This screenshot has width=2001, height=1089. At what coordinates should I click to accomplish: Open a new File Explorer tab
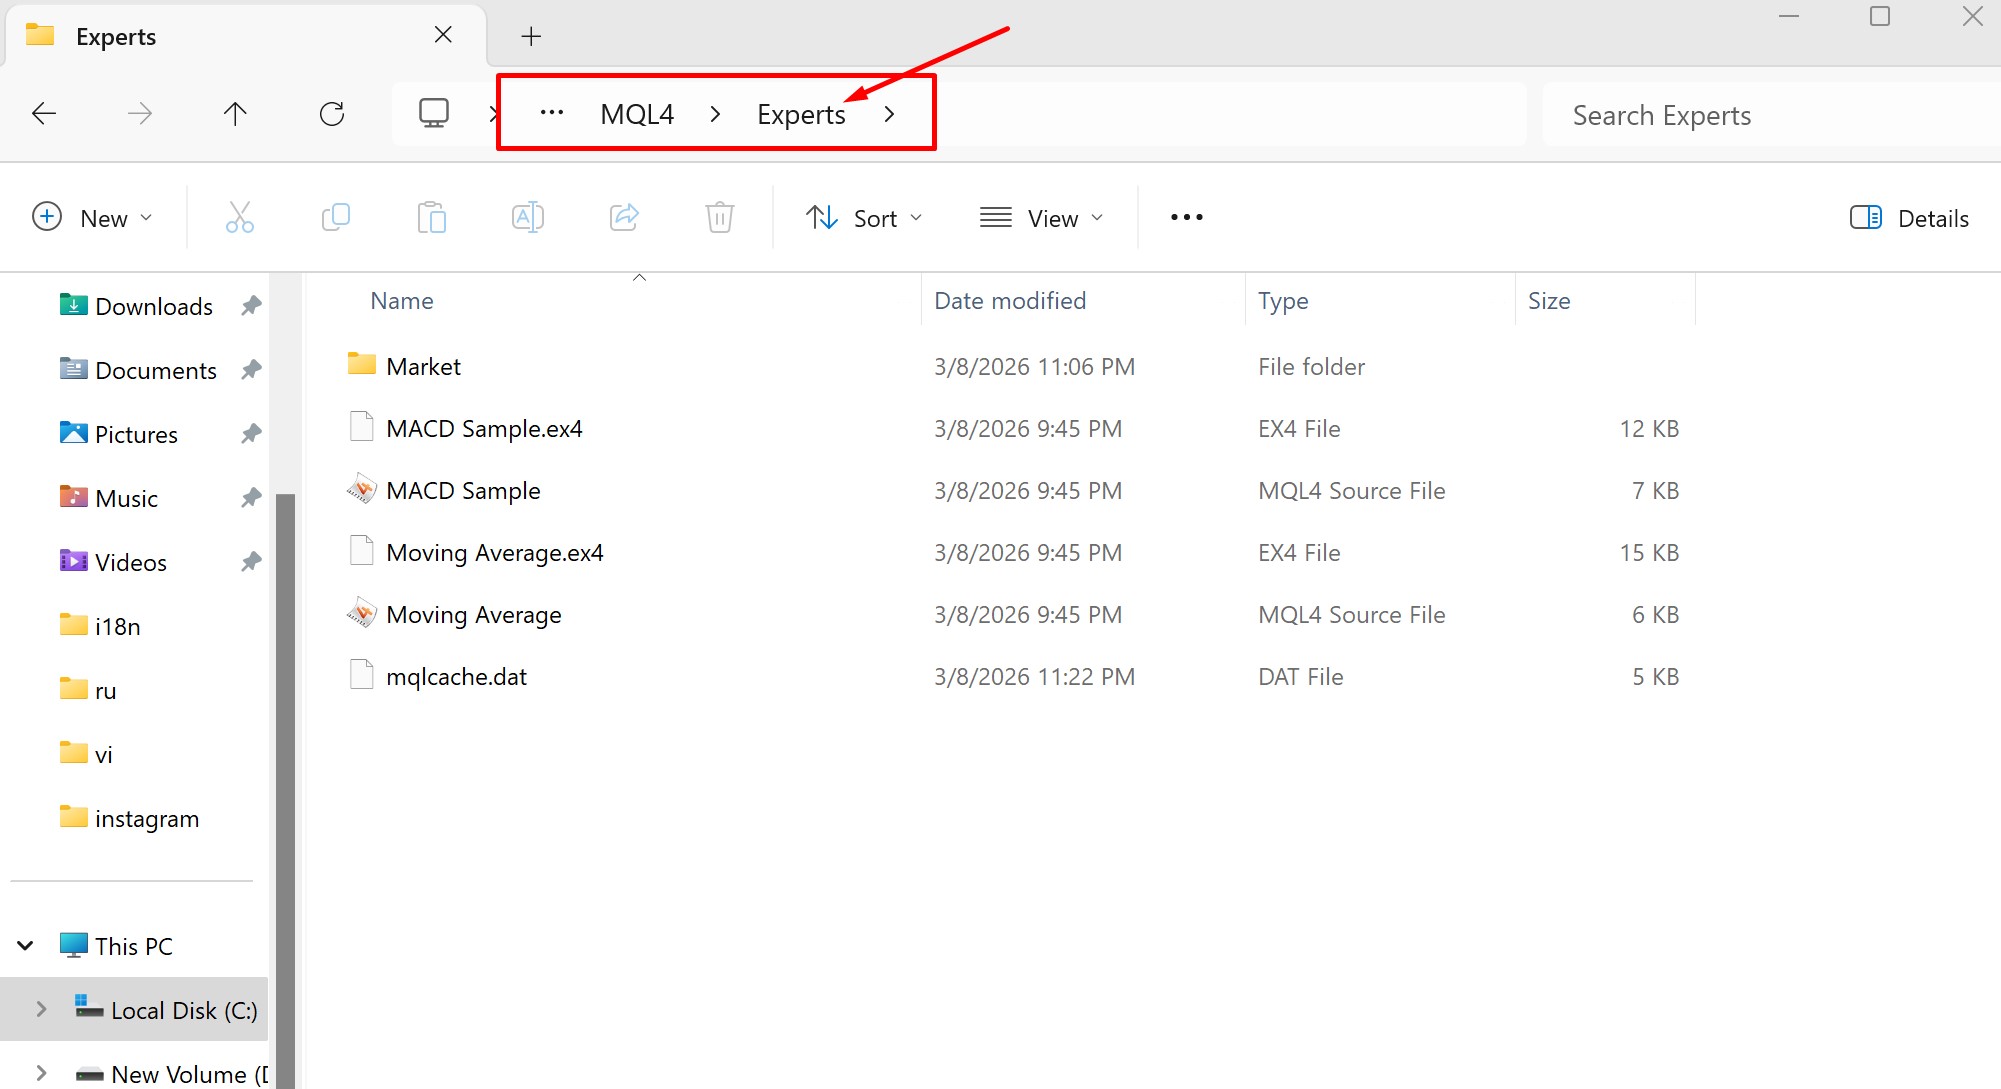pyautogui.click(x=530, y=36)
